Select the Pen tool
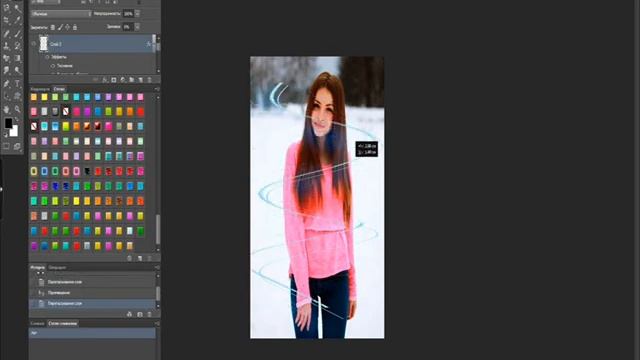This screenshot has width=640, height=360. [7, 84]
